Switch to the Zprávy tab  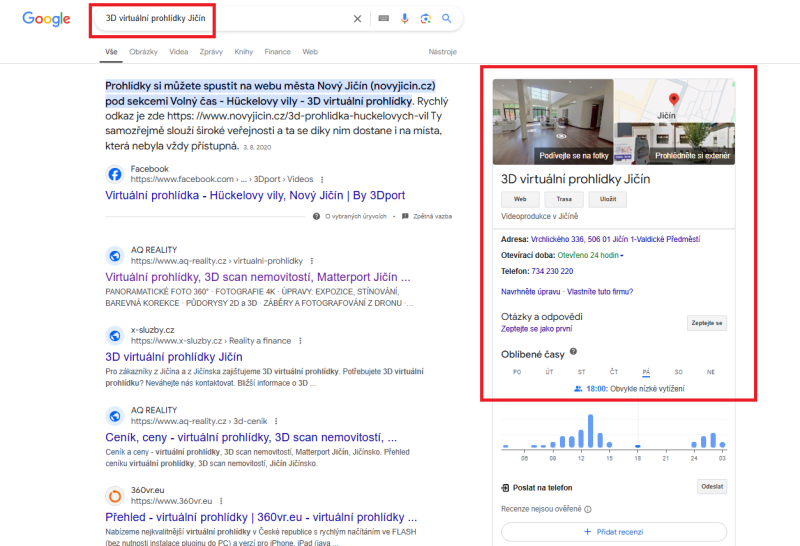coord(211,52)
